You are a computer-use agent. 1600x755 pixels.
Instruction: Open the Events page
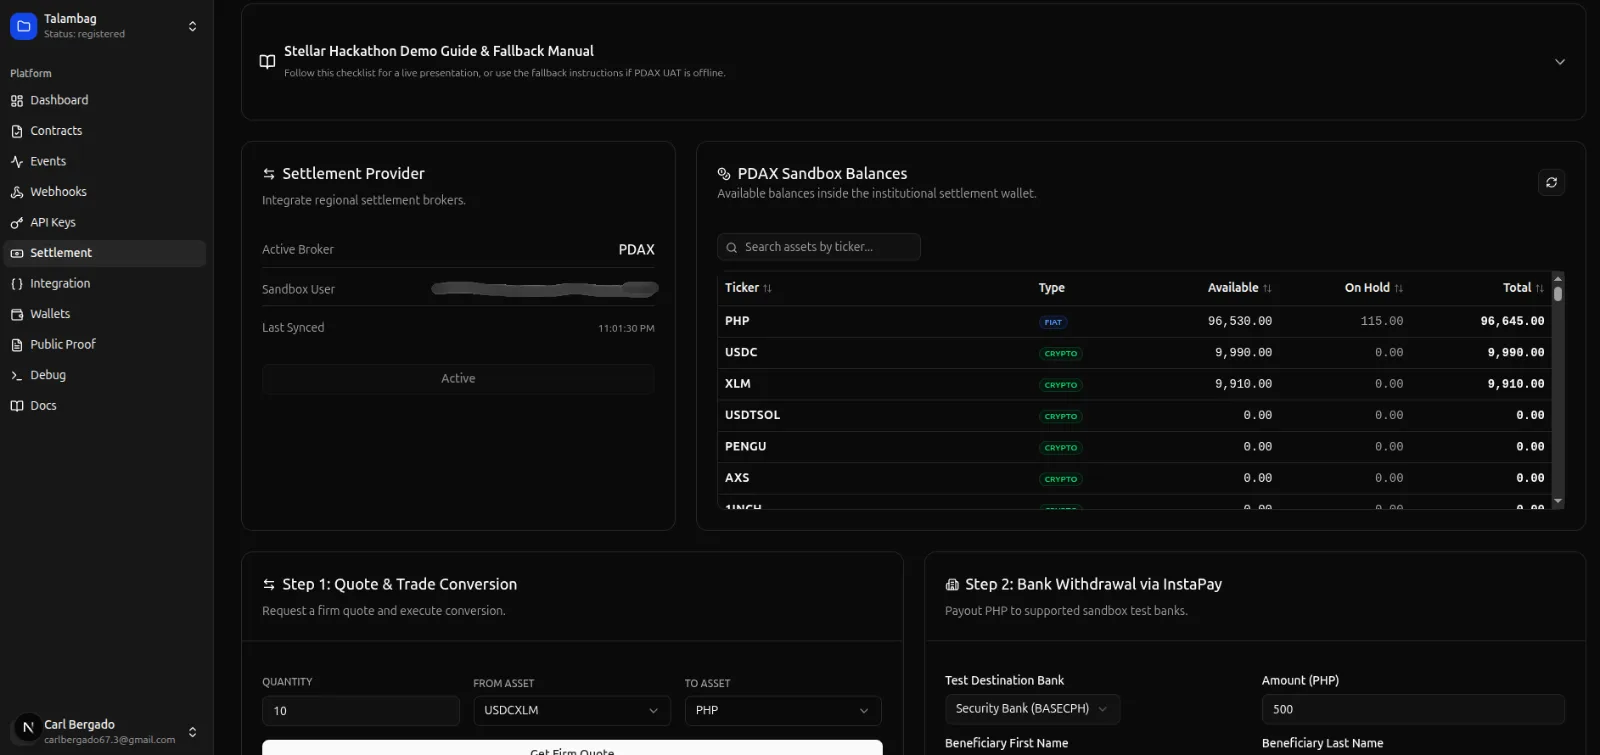coord(105,161)
